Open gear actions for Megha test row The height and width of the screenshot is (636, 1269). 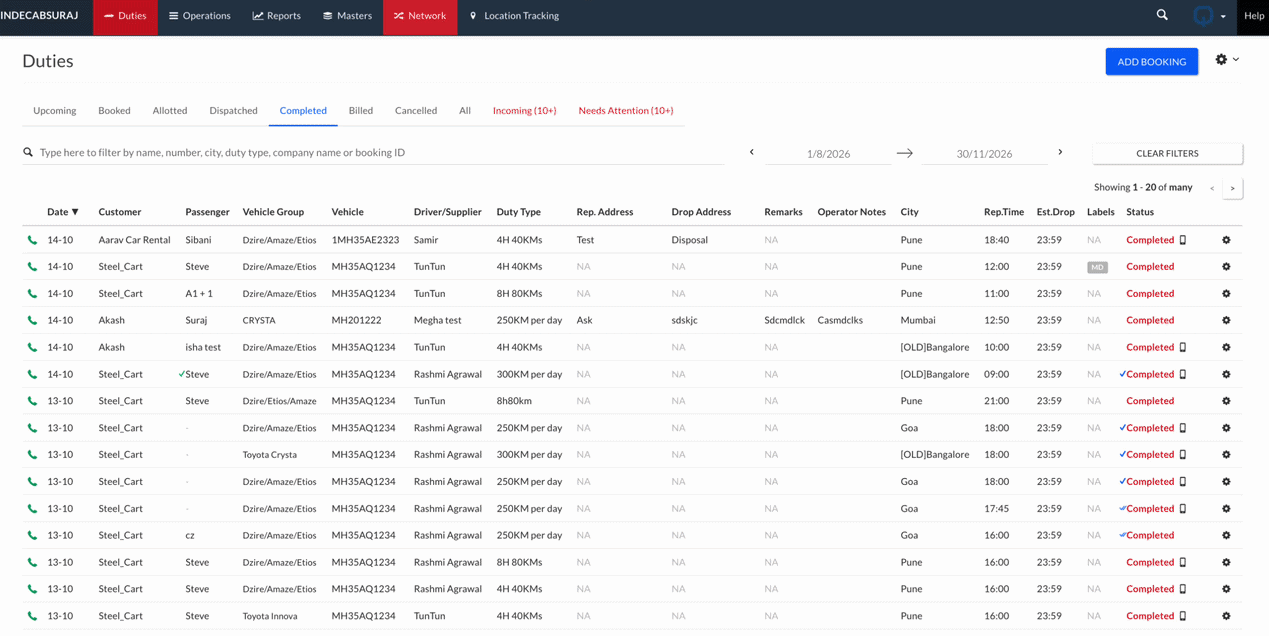click(1226, 320)
